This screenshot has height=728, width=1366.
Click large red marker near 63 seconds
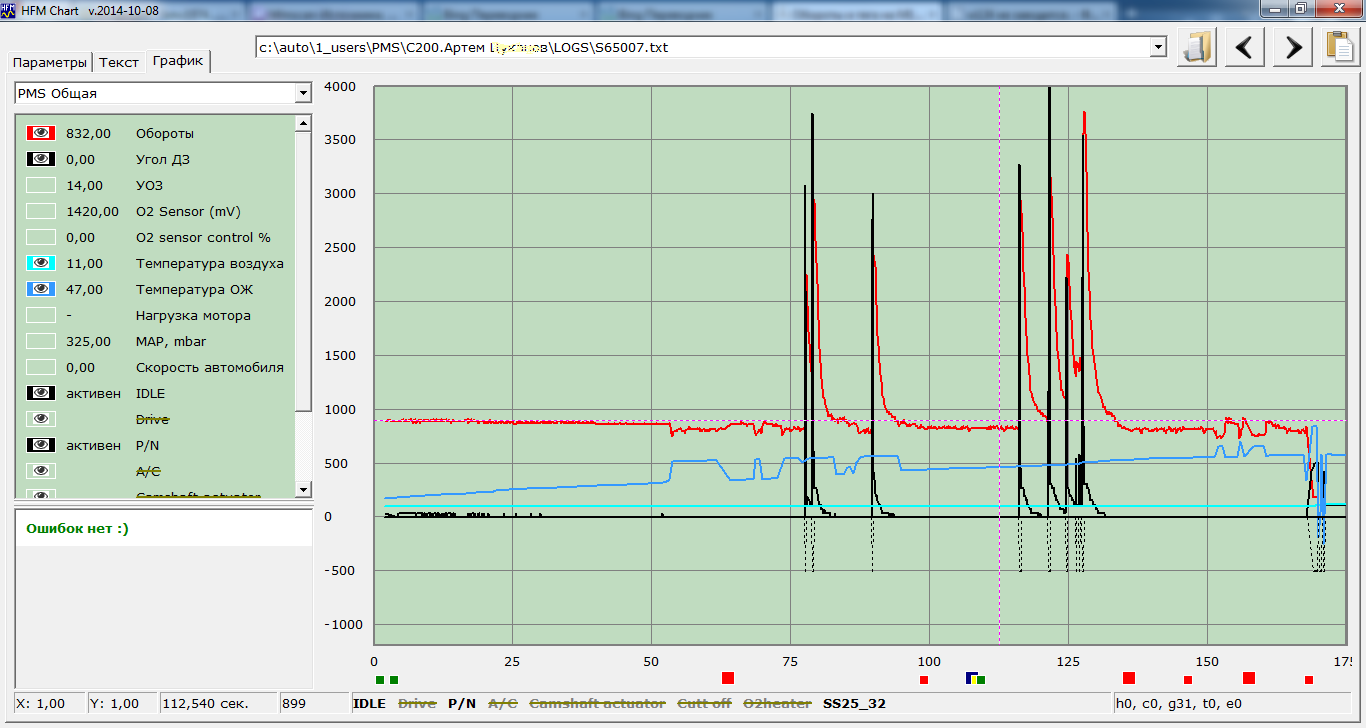pos(728,678)
